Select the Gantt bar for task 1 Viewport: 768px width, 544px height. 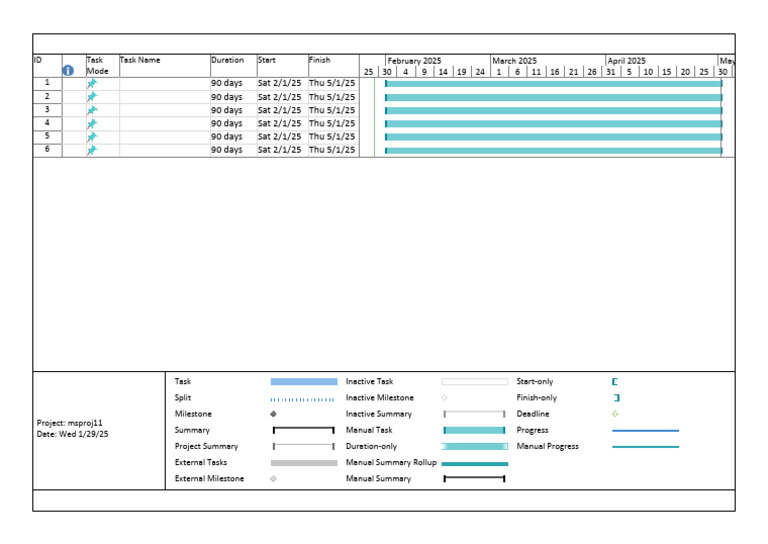point(553,84)
